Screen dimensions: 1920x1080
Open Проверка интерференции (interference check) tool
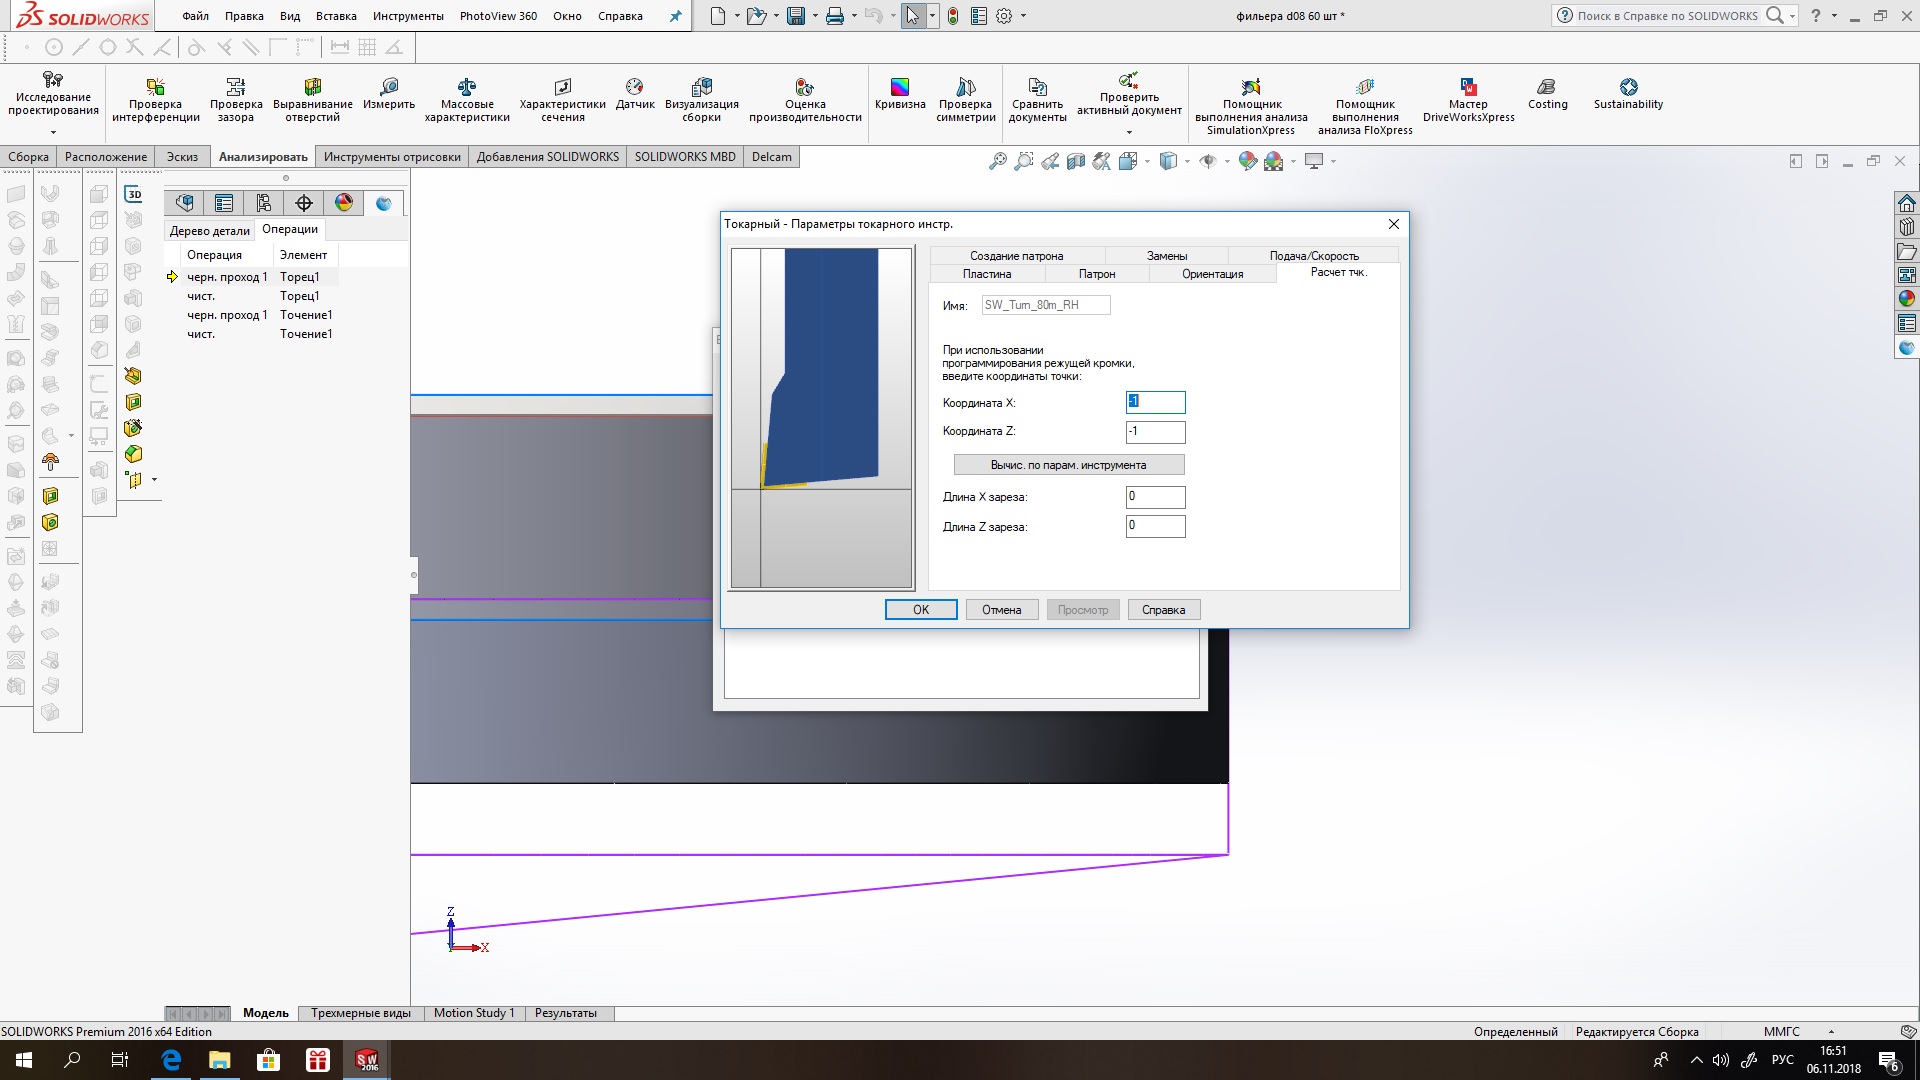pos(155,87)
